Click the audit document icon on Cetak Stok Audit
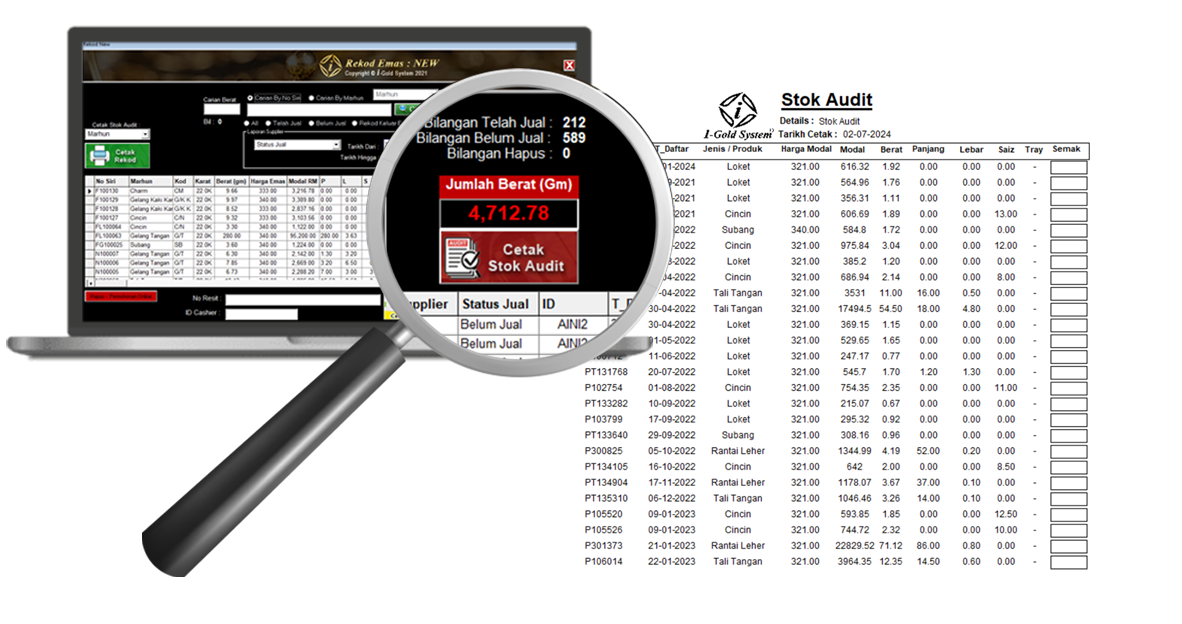Image resolution: width=1182 pixels, height=624 pixels. [x=461, y=259]
